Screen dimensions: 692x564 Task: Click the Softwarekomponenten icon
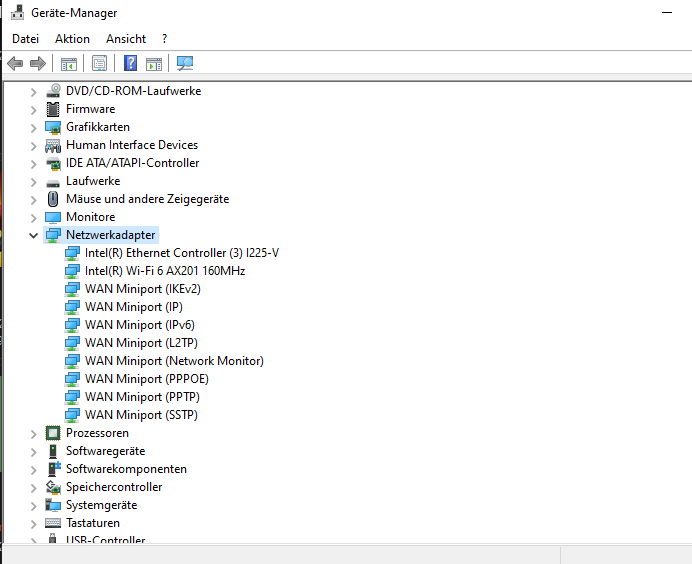[x=54, y=469]
